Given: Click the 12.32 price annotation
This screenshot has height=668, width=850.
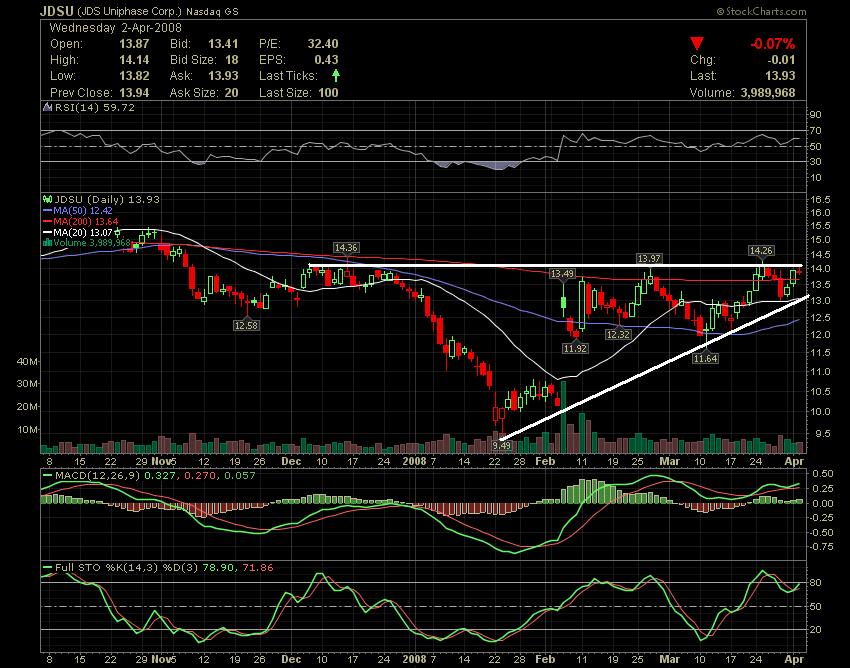Looking at the screenshot, I should (618, 335).
